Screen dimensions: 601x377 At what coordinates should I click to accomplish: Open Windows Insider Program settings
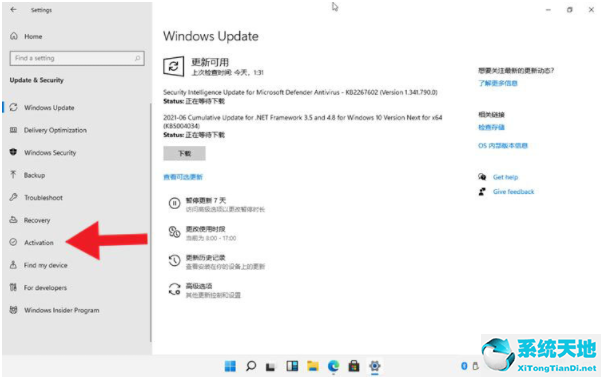(62, 310)
